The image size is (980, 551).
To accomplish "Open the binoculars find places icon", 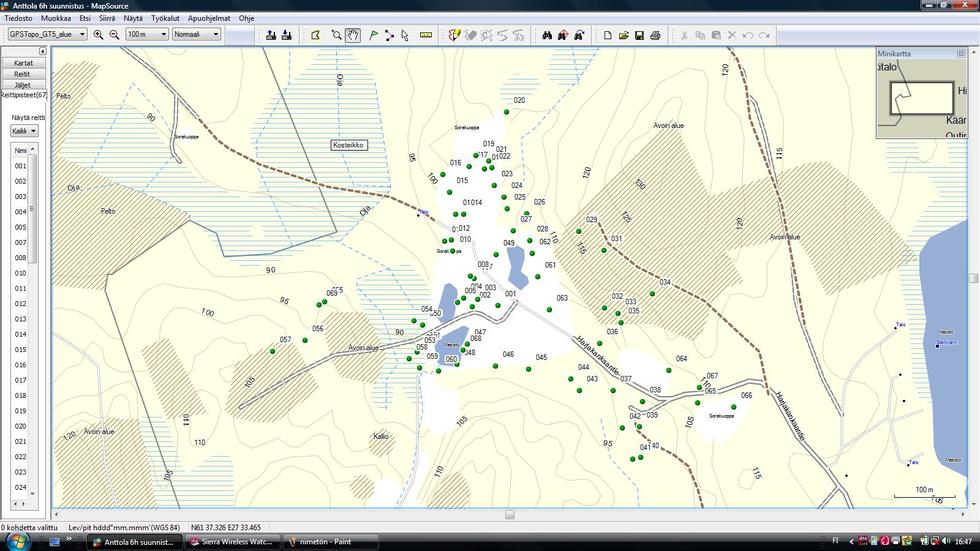I will coord(547,35).
